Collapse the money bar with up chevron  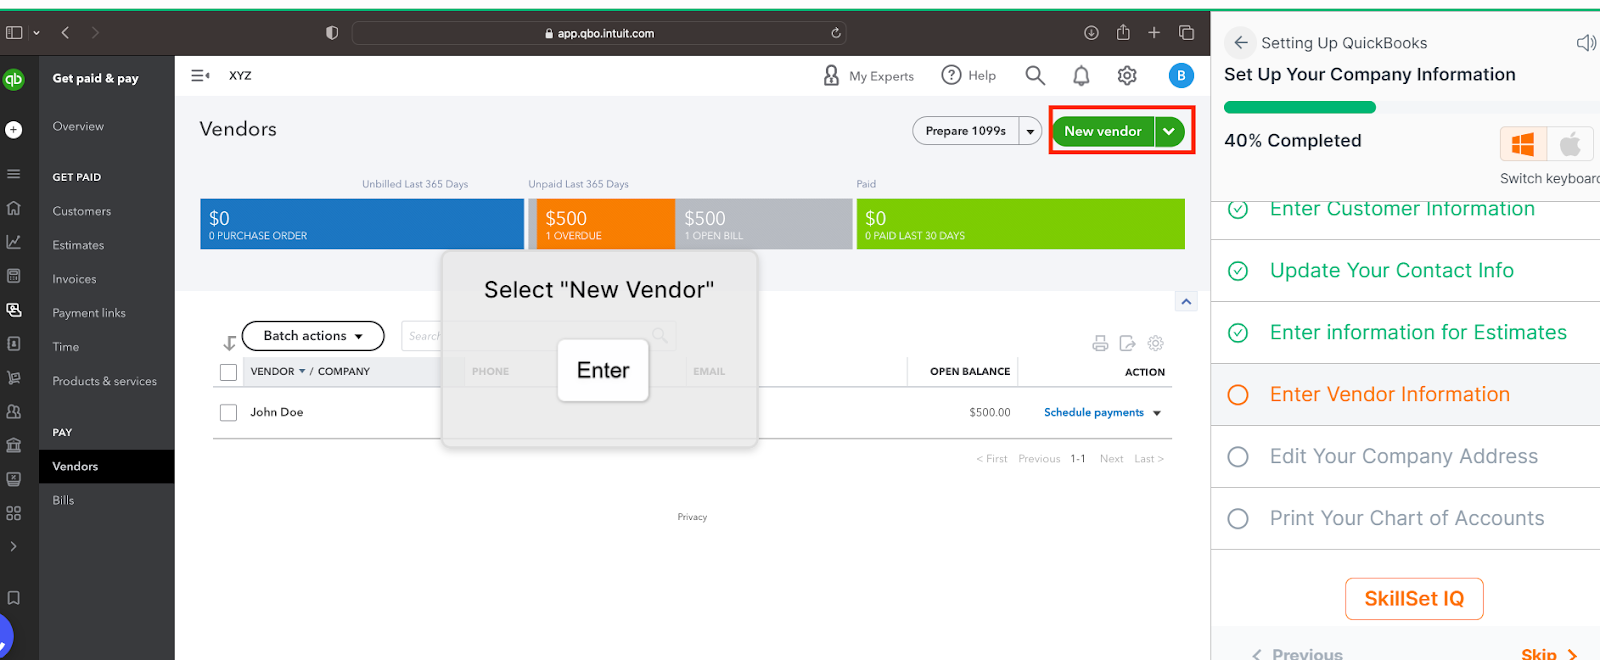tap(1186, 301)
